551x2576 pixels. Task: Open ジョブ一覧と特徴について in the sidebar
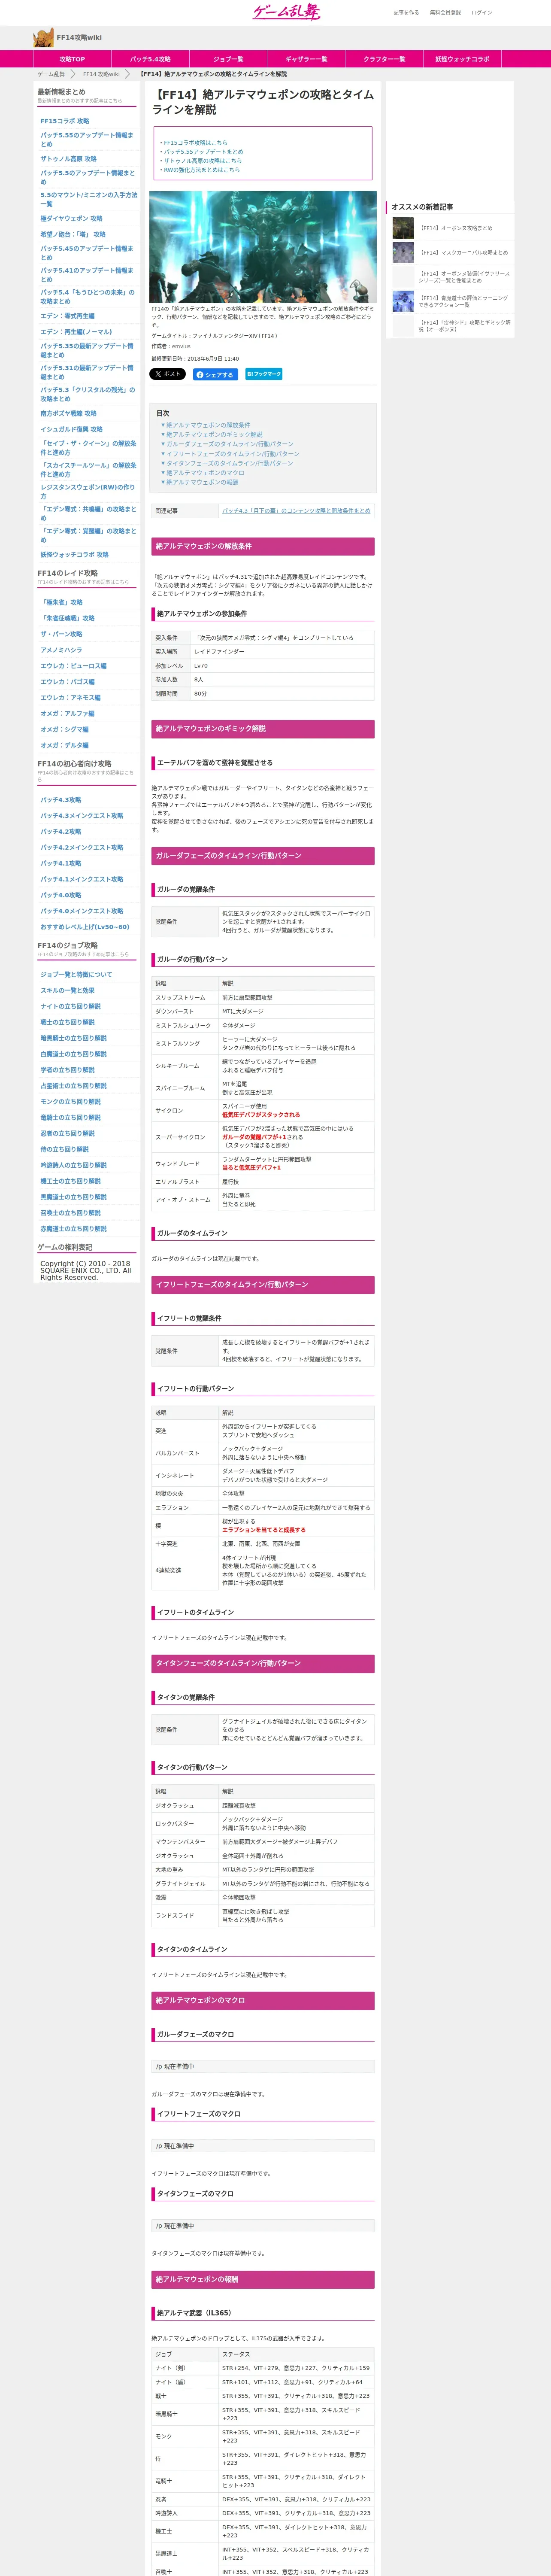(x=76, y=975)
